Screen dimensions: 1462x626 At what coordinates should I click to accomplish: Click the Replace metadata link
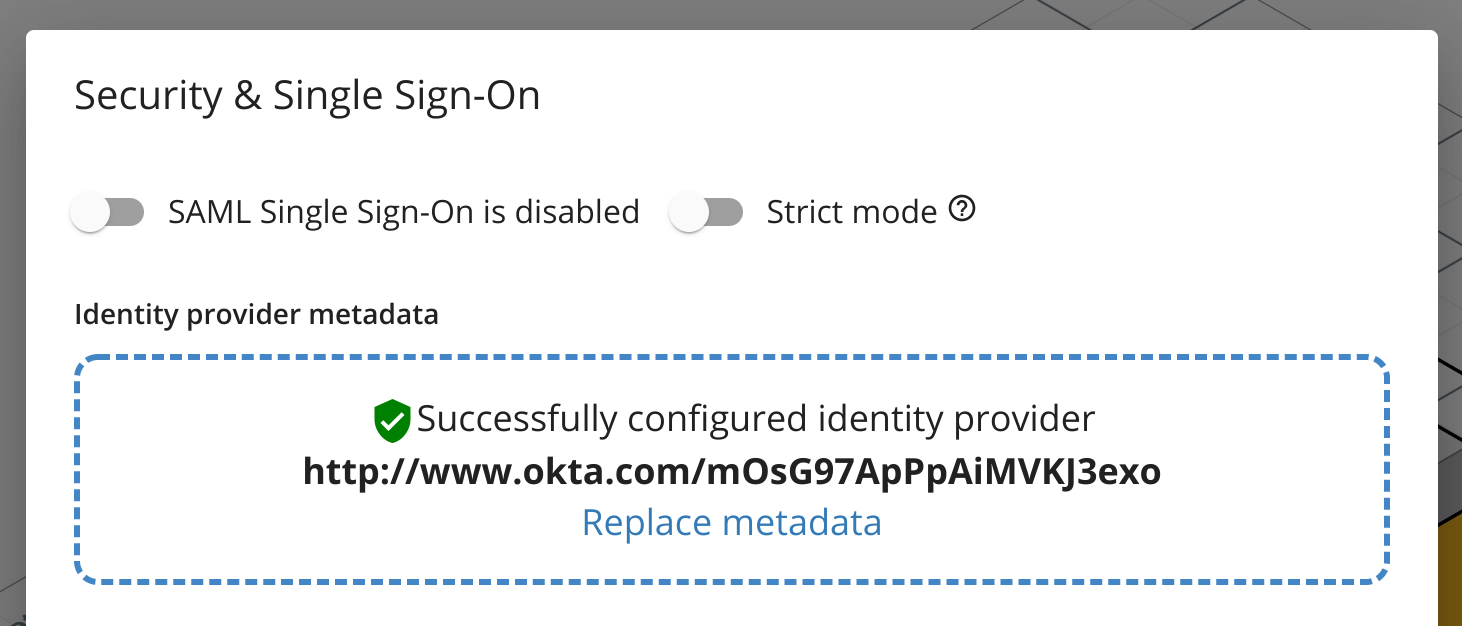point(732,522)
